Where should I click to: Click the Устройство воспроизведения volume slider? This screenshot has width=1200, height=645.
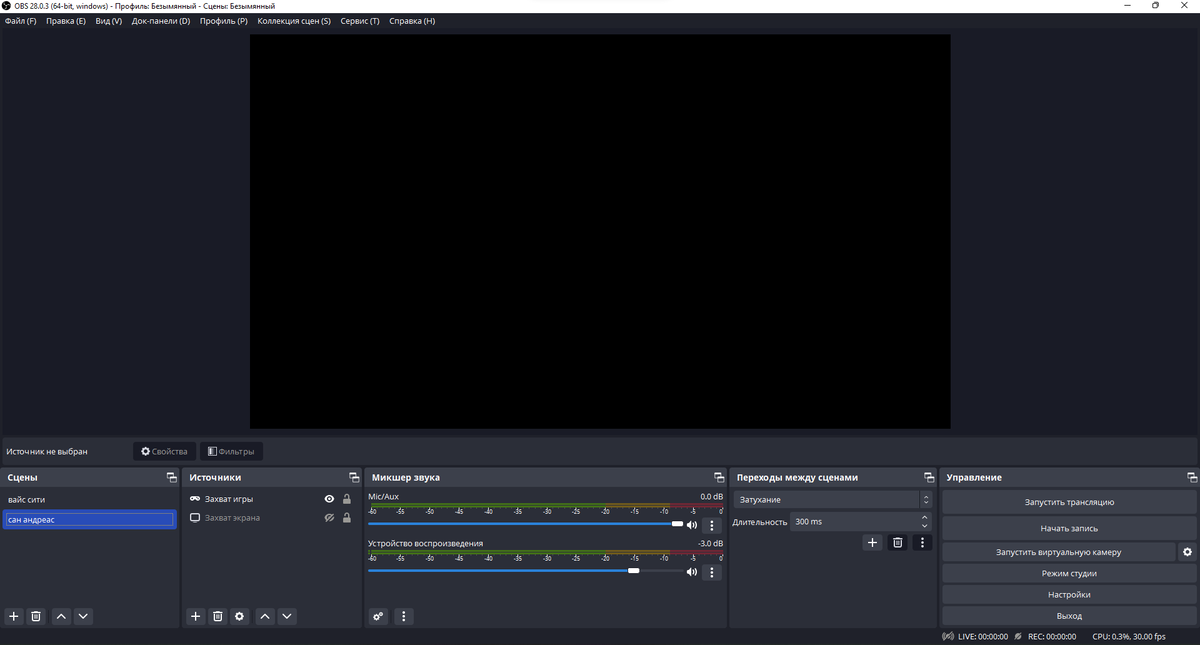pos(525,571)
